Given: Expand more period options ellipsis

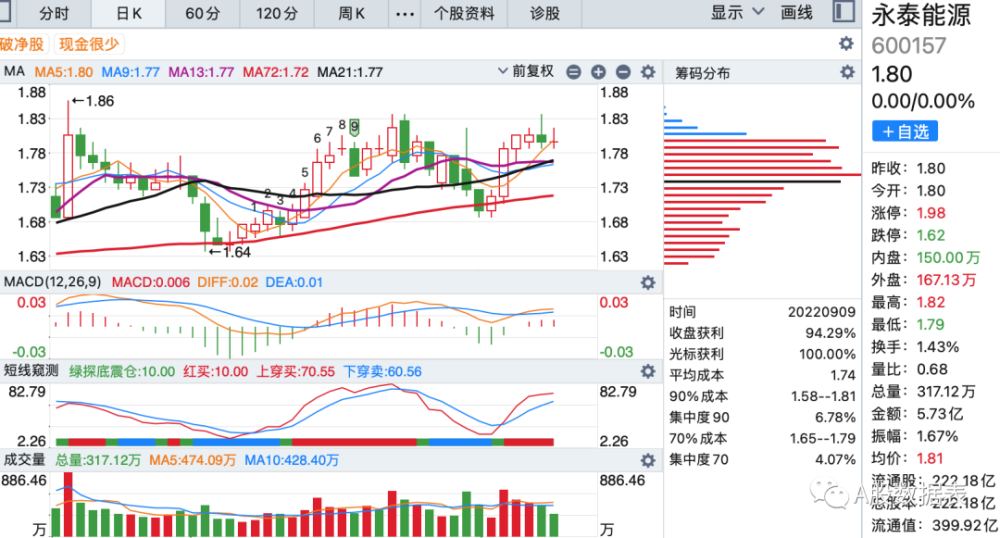Looking at the screenshot, I should pos(405,13).
